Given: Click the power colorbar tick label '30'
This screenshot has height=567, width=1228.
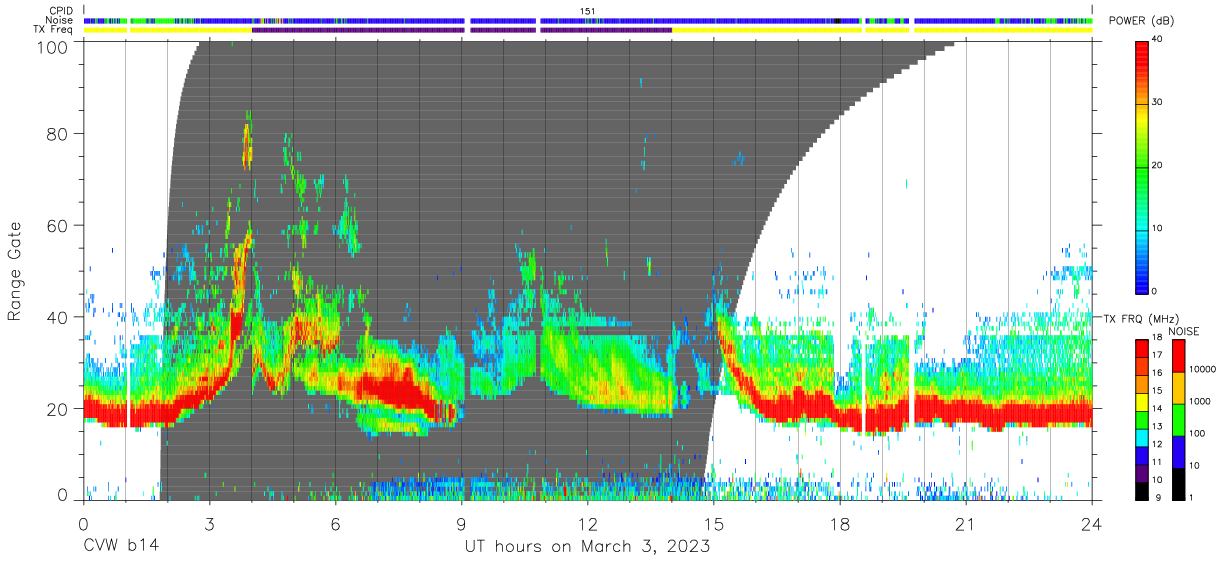Looking at the screenshot, I should 1159,103.
